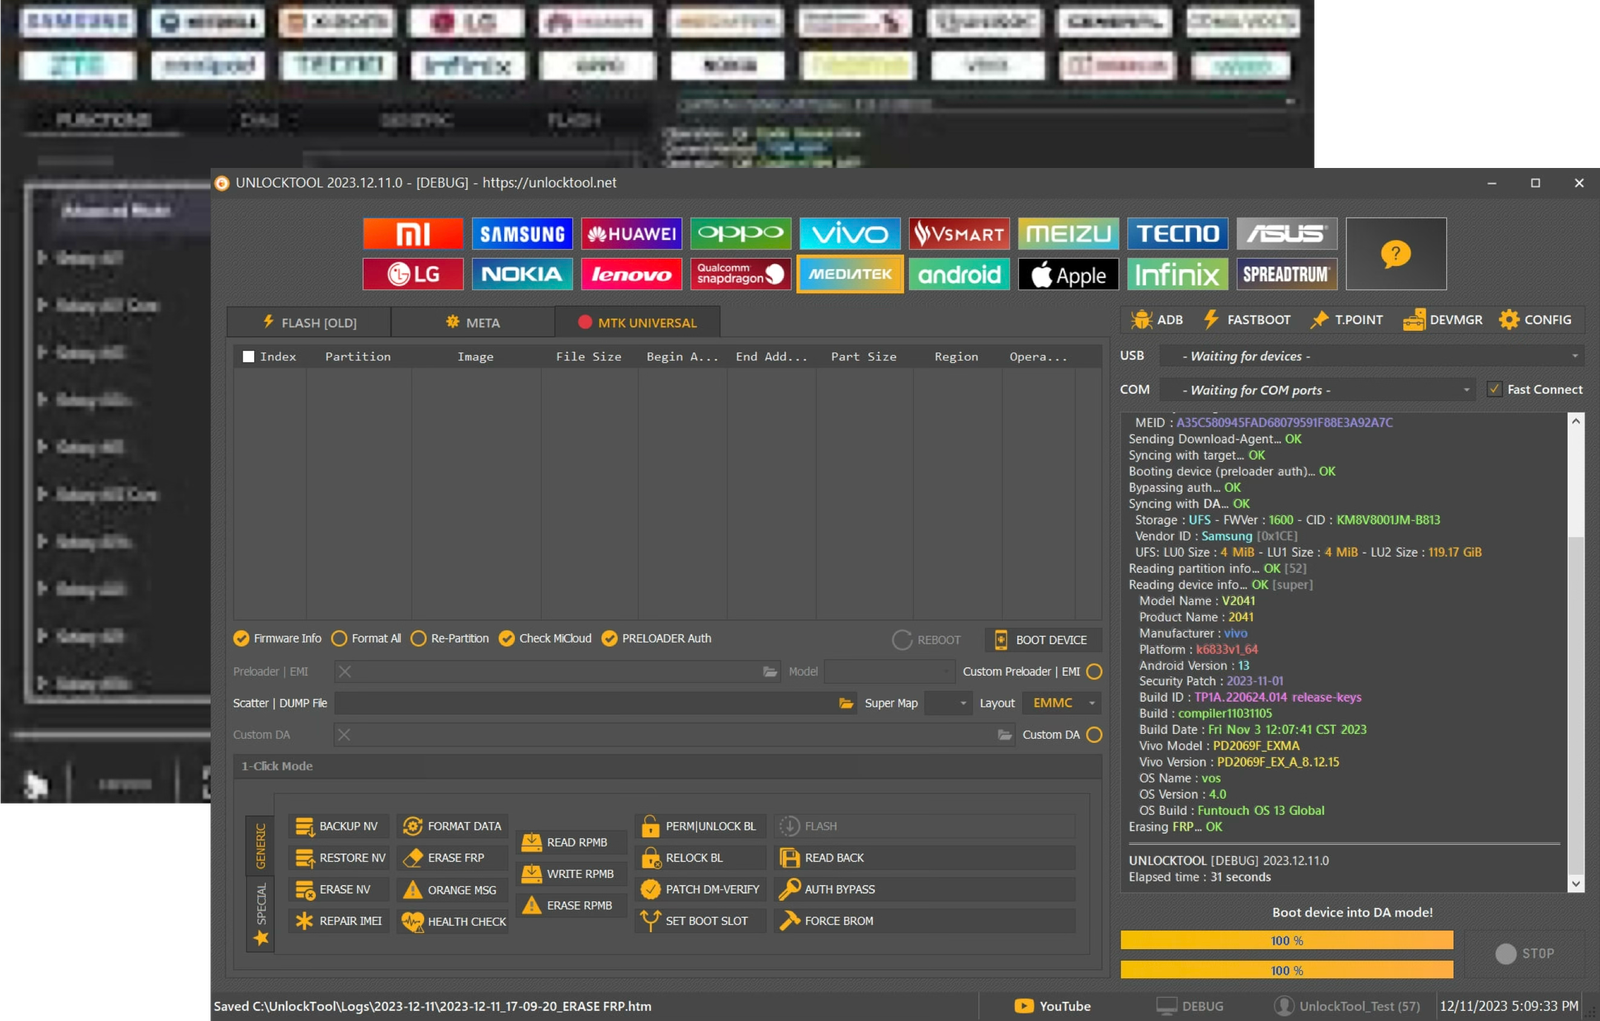Switch to the META tab
Image resolution: width=1600 pixels, height=1021 pixels.
472,322
